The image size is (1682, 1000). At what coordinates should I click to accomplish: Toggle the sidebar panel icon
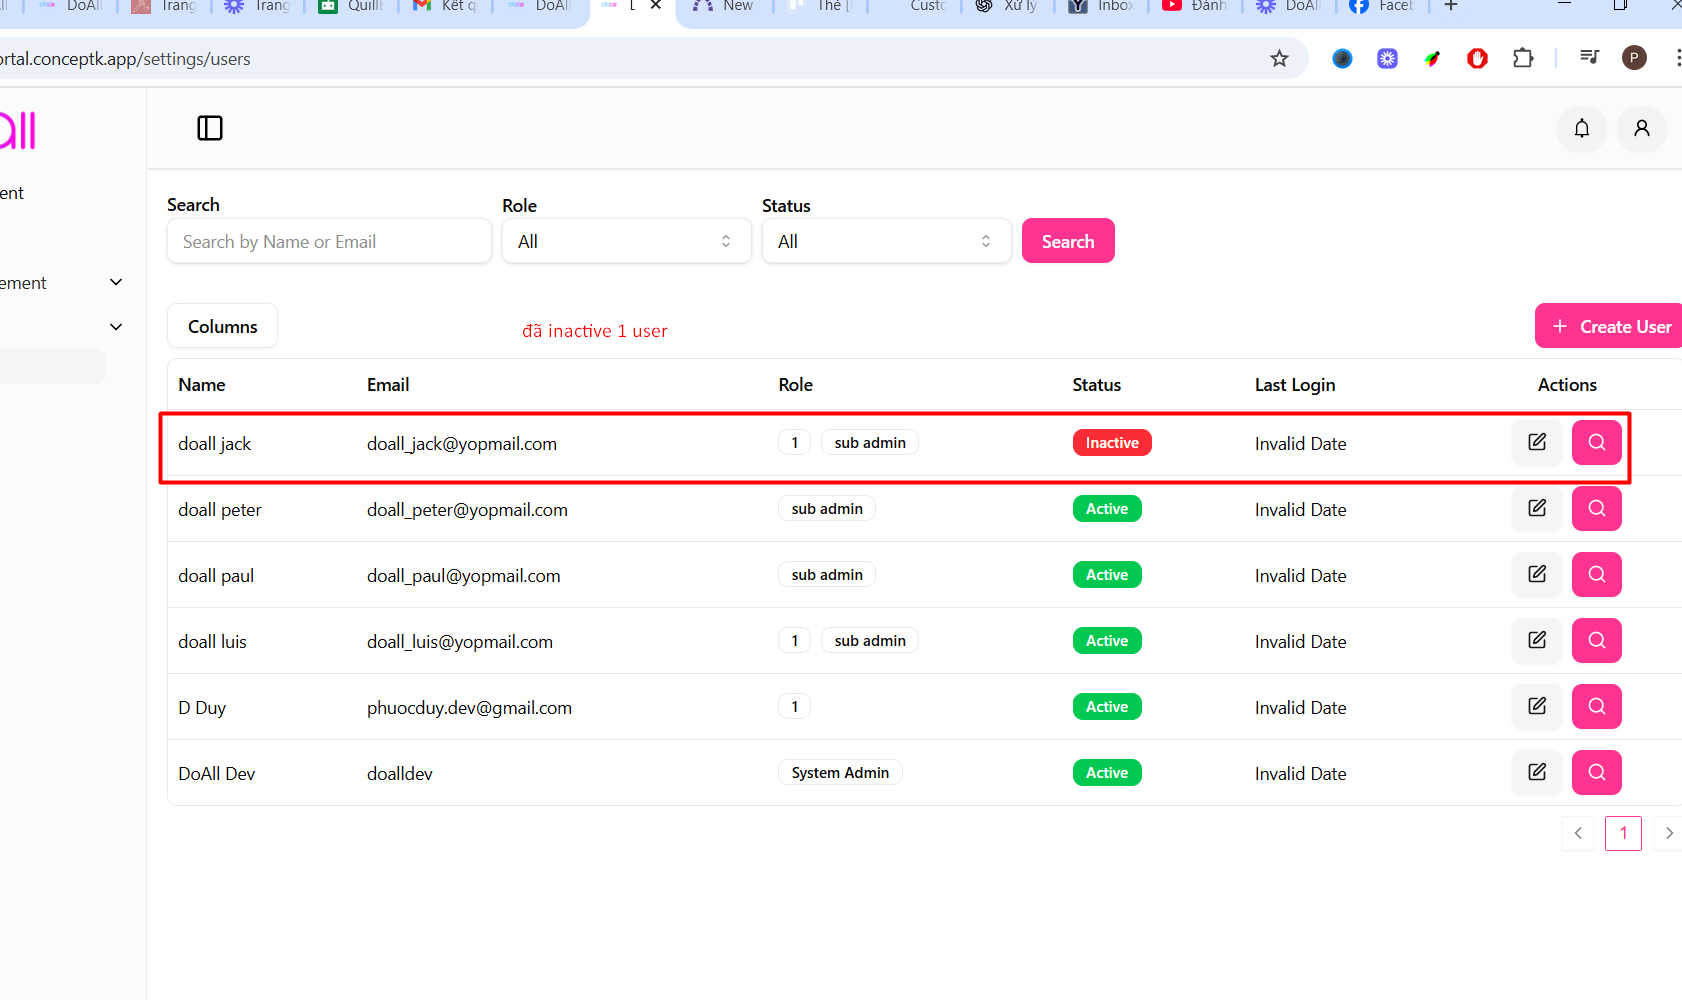click(210, 128)
